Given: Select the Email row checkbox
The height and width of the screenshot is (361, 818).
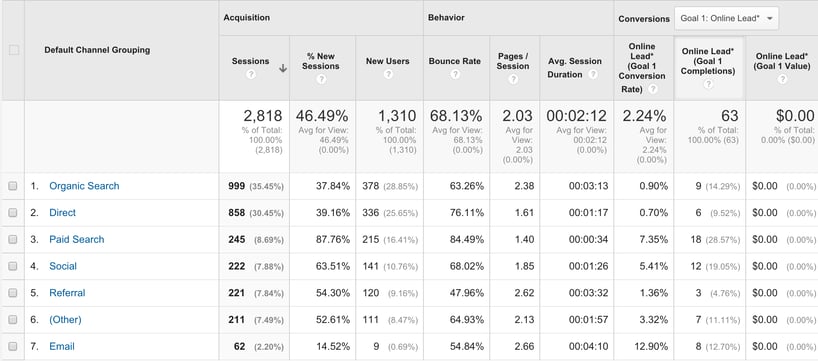Looking at the screenshot, I should click(13, 346).
